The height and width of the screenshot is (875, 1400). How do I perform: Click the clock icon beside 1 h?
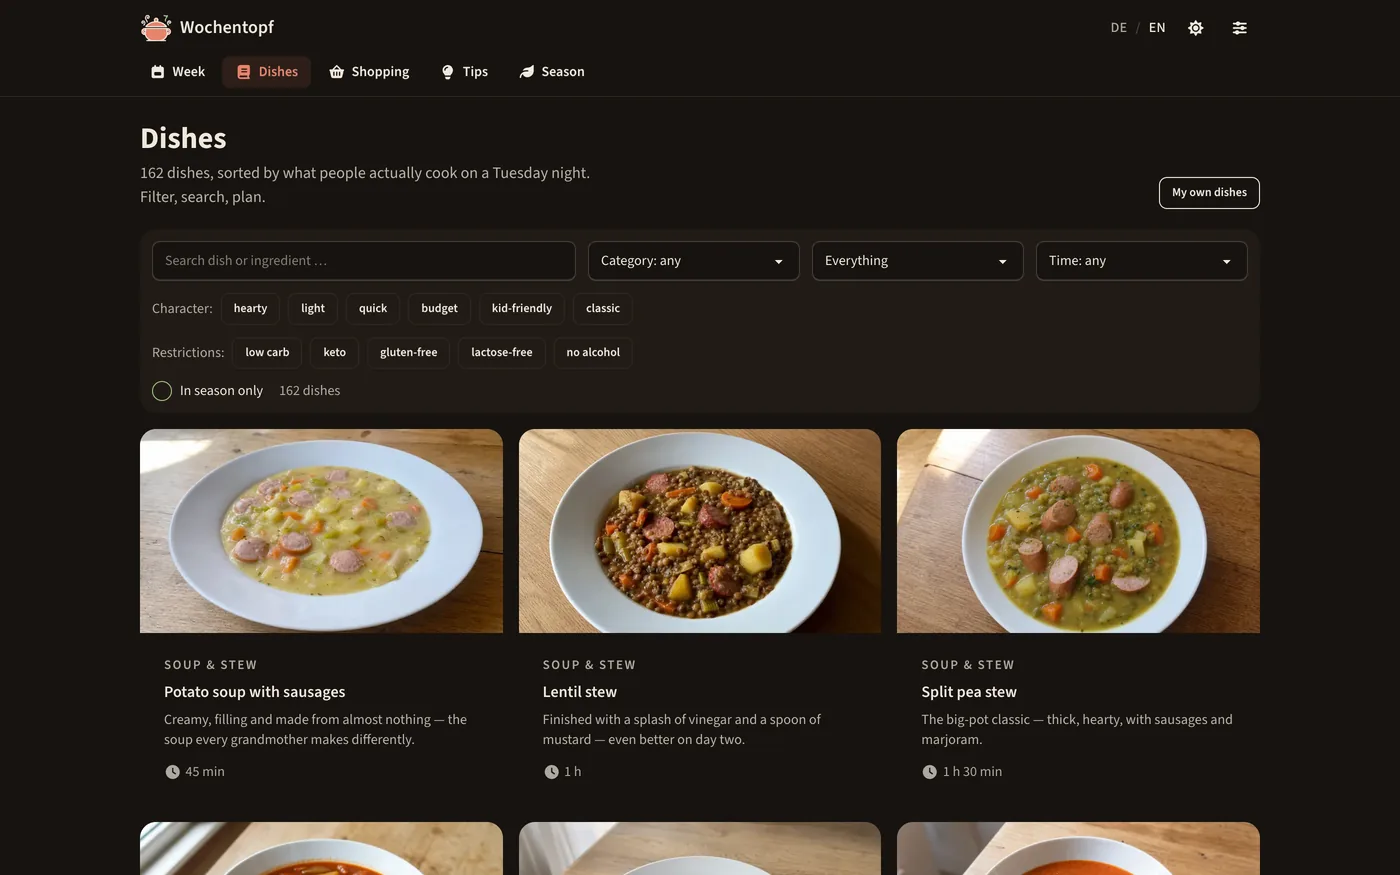coord(551,772)
